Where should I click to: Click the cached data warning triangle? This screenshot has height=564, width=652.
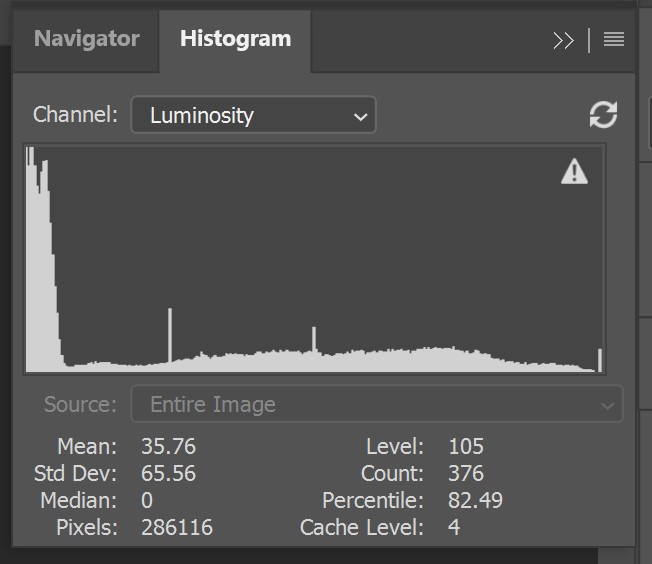(x=574, y=172)
